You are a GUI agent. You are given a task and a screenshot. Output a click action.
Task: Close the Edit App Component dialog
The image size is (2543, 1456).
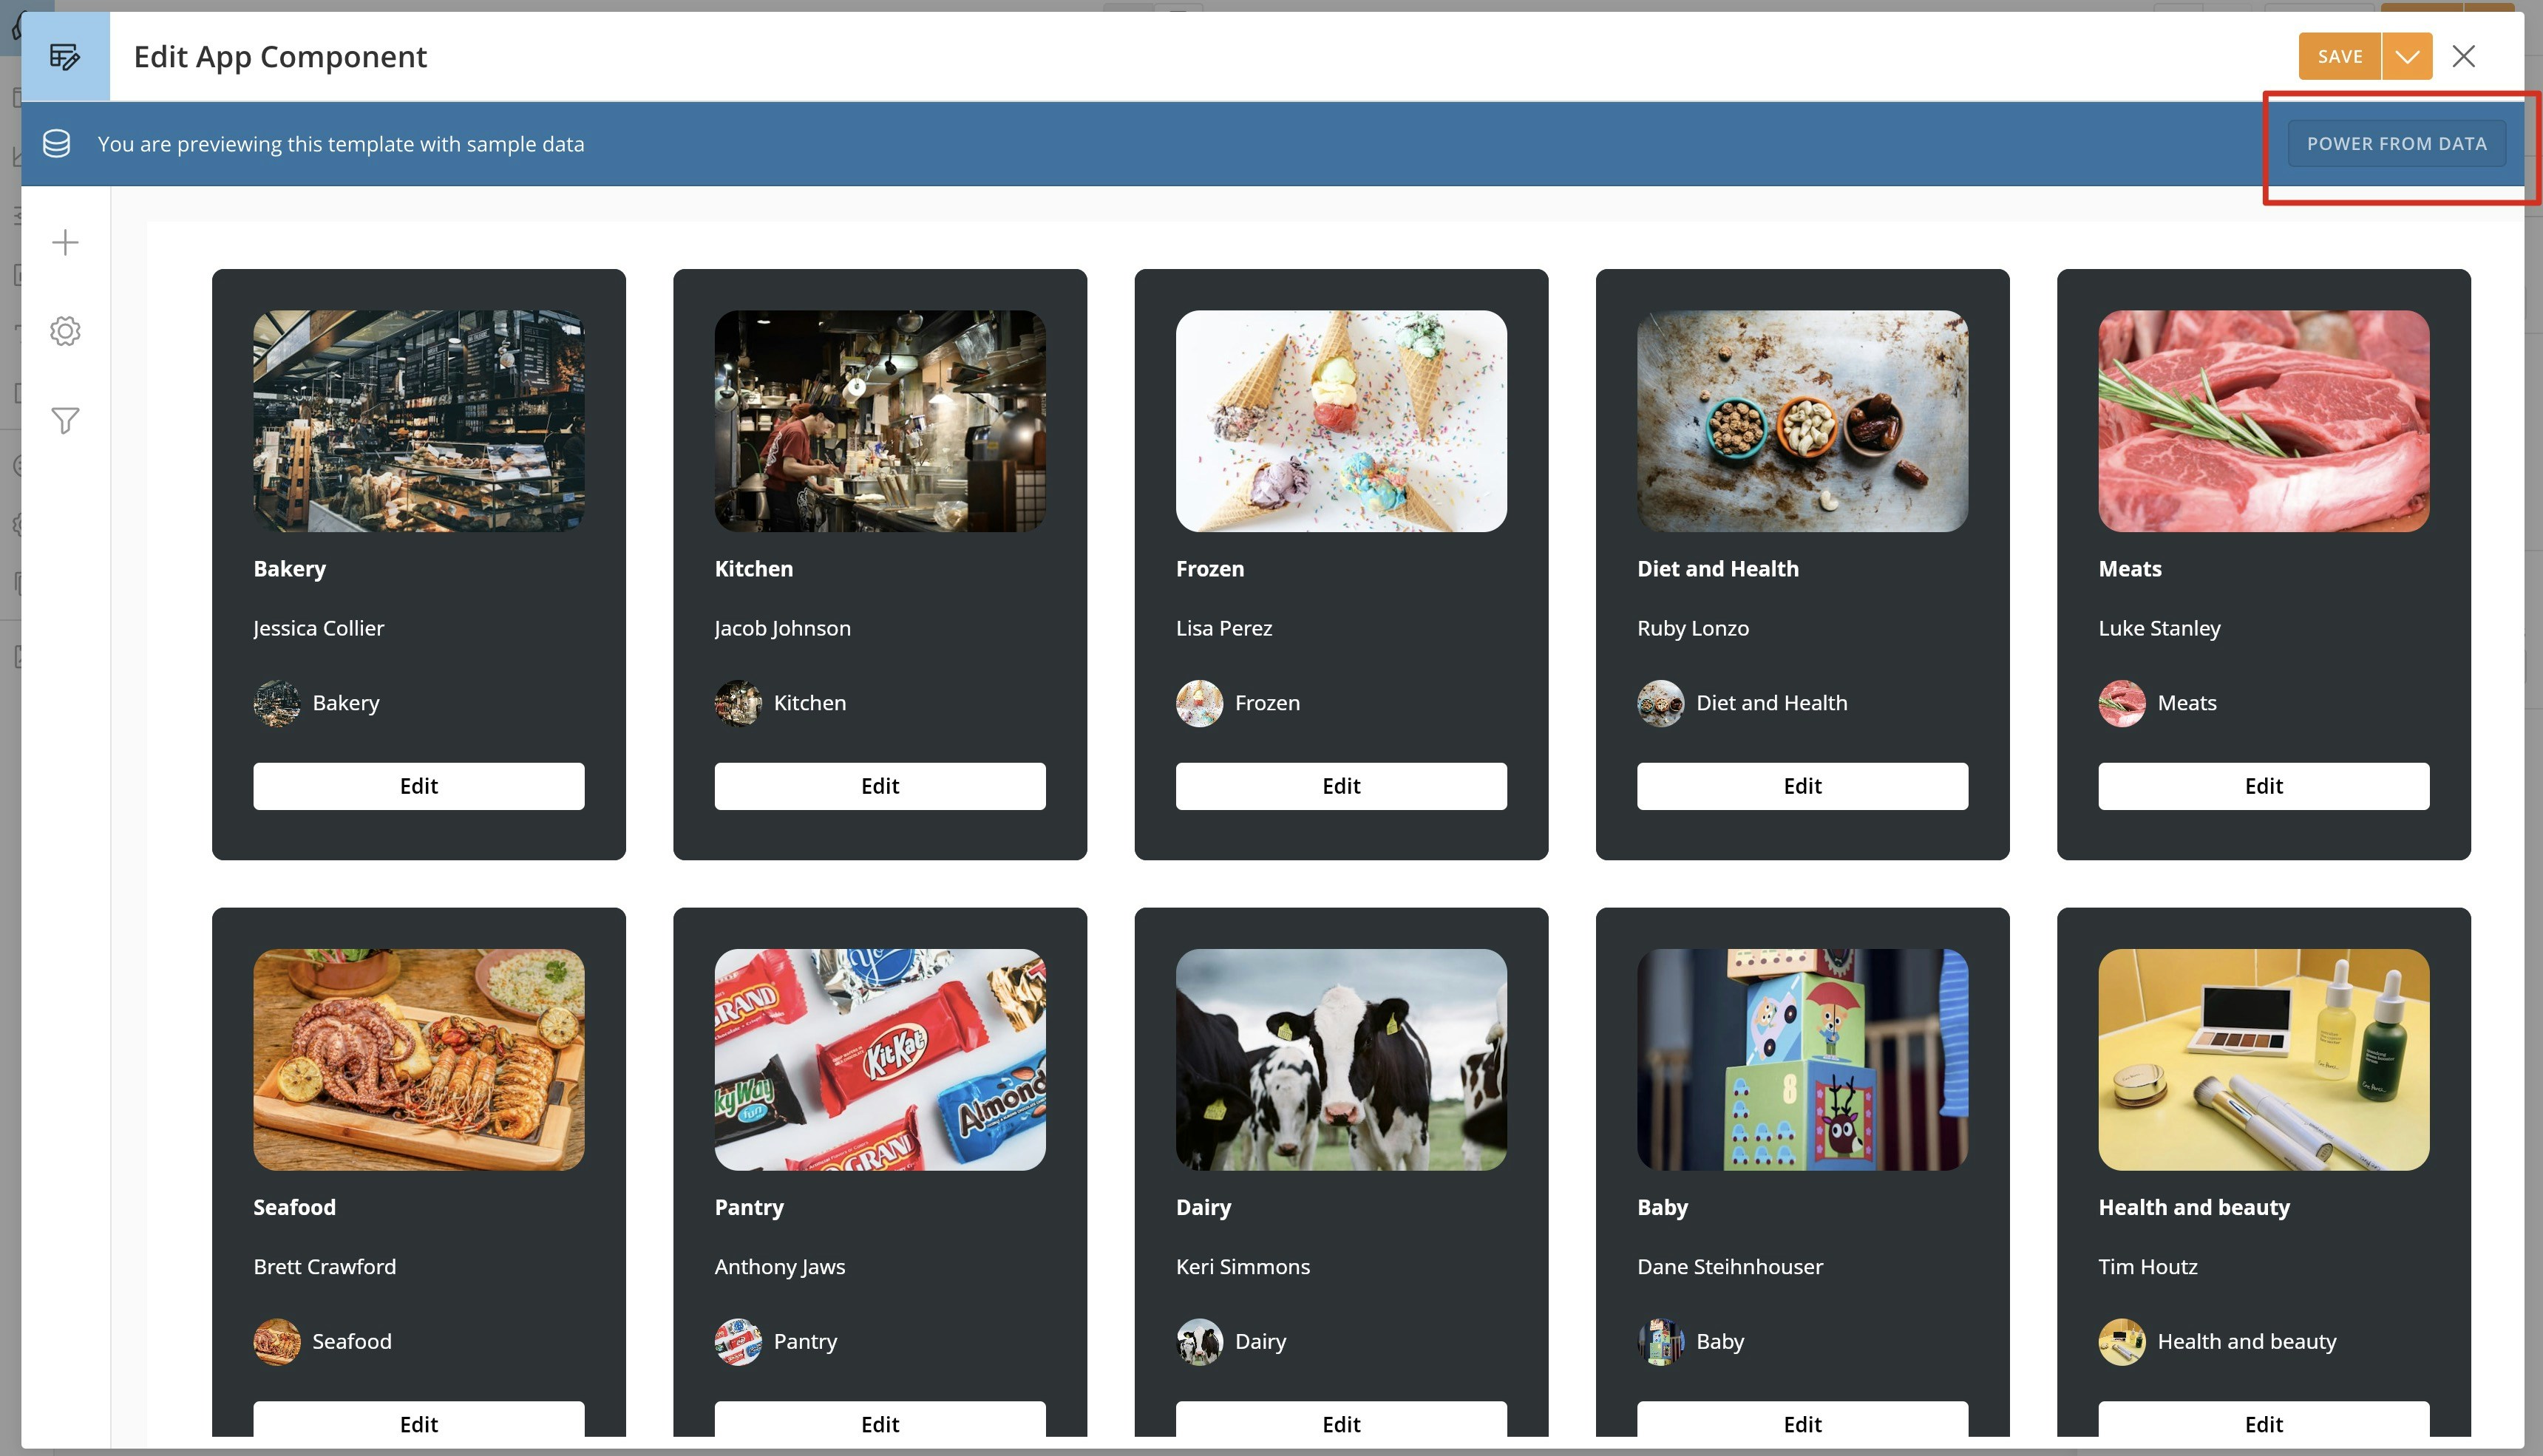pos(2463,57)
